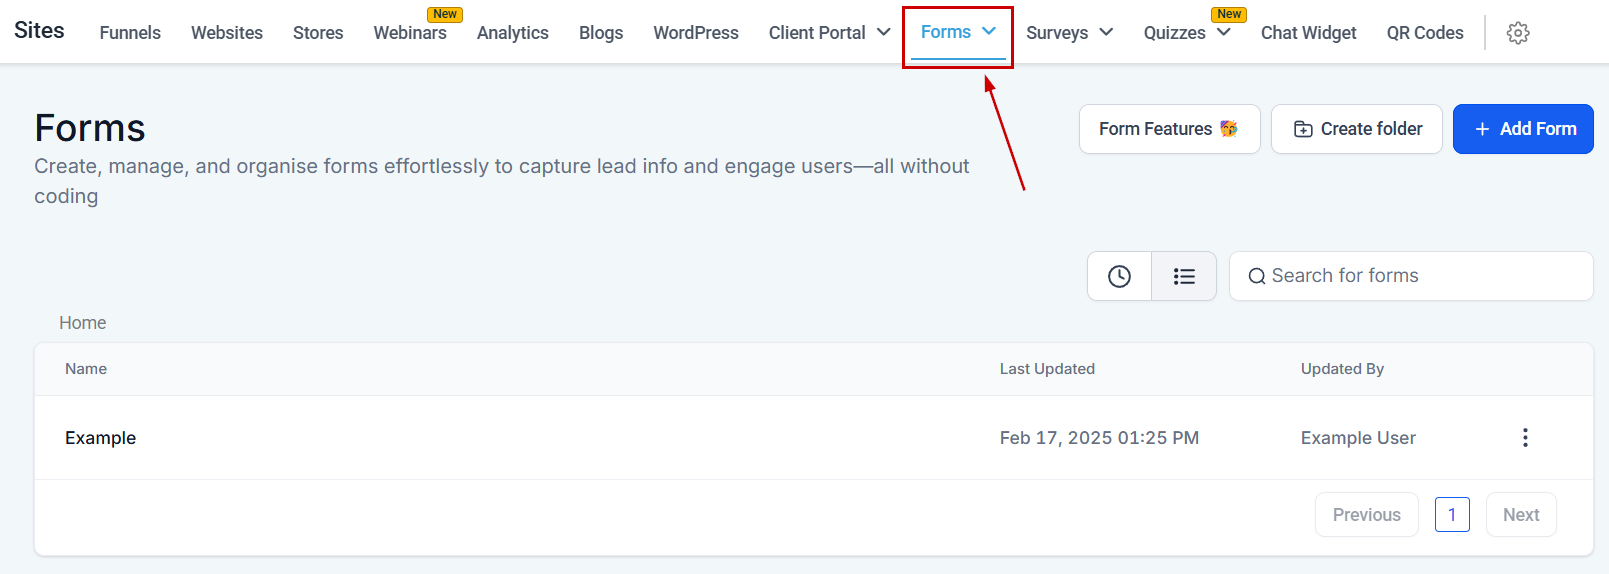1609x574 pixels.
Task: Navigate to Chat Widget tab
Action: tap(1308, 33)
